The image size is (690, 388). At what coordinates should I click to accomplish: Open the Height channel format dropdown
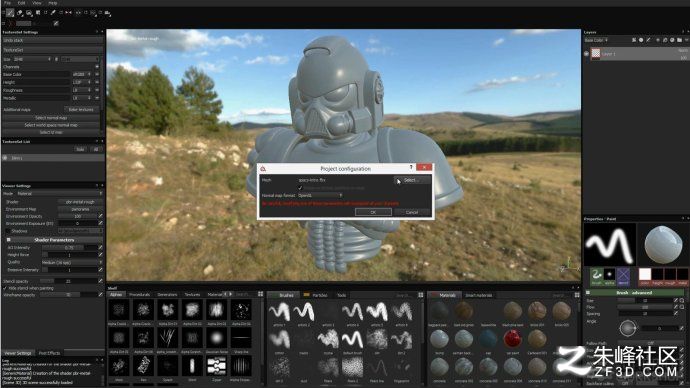tap(82, 82)
